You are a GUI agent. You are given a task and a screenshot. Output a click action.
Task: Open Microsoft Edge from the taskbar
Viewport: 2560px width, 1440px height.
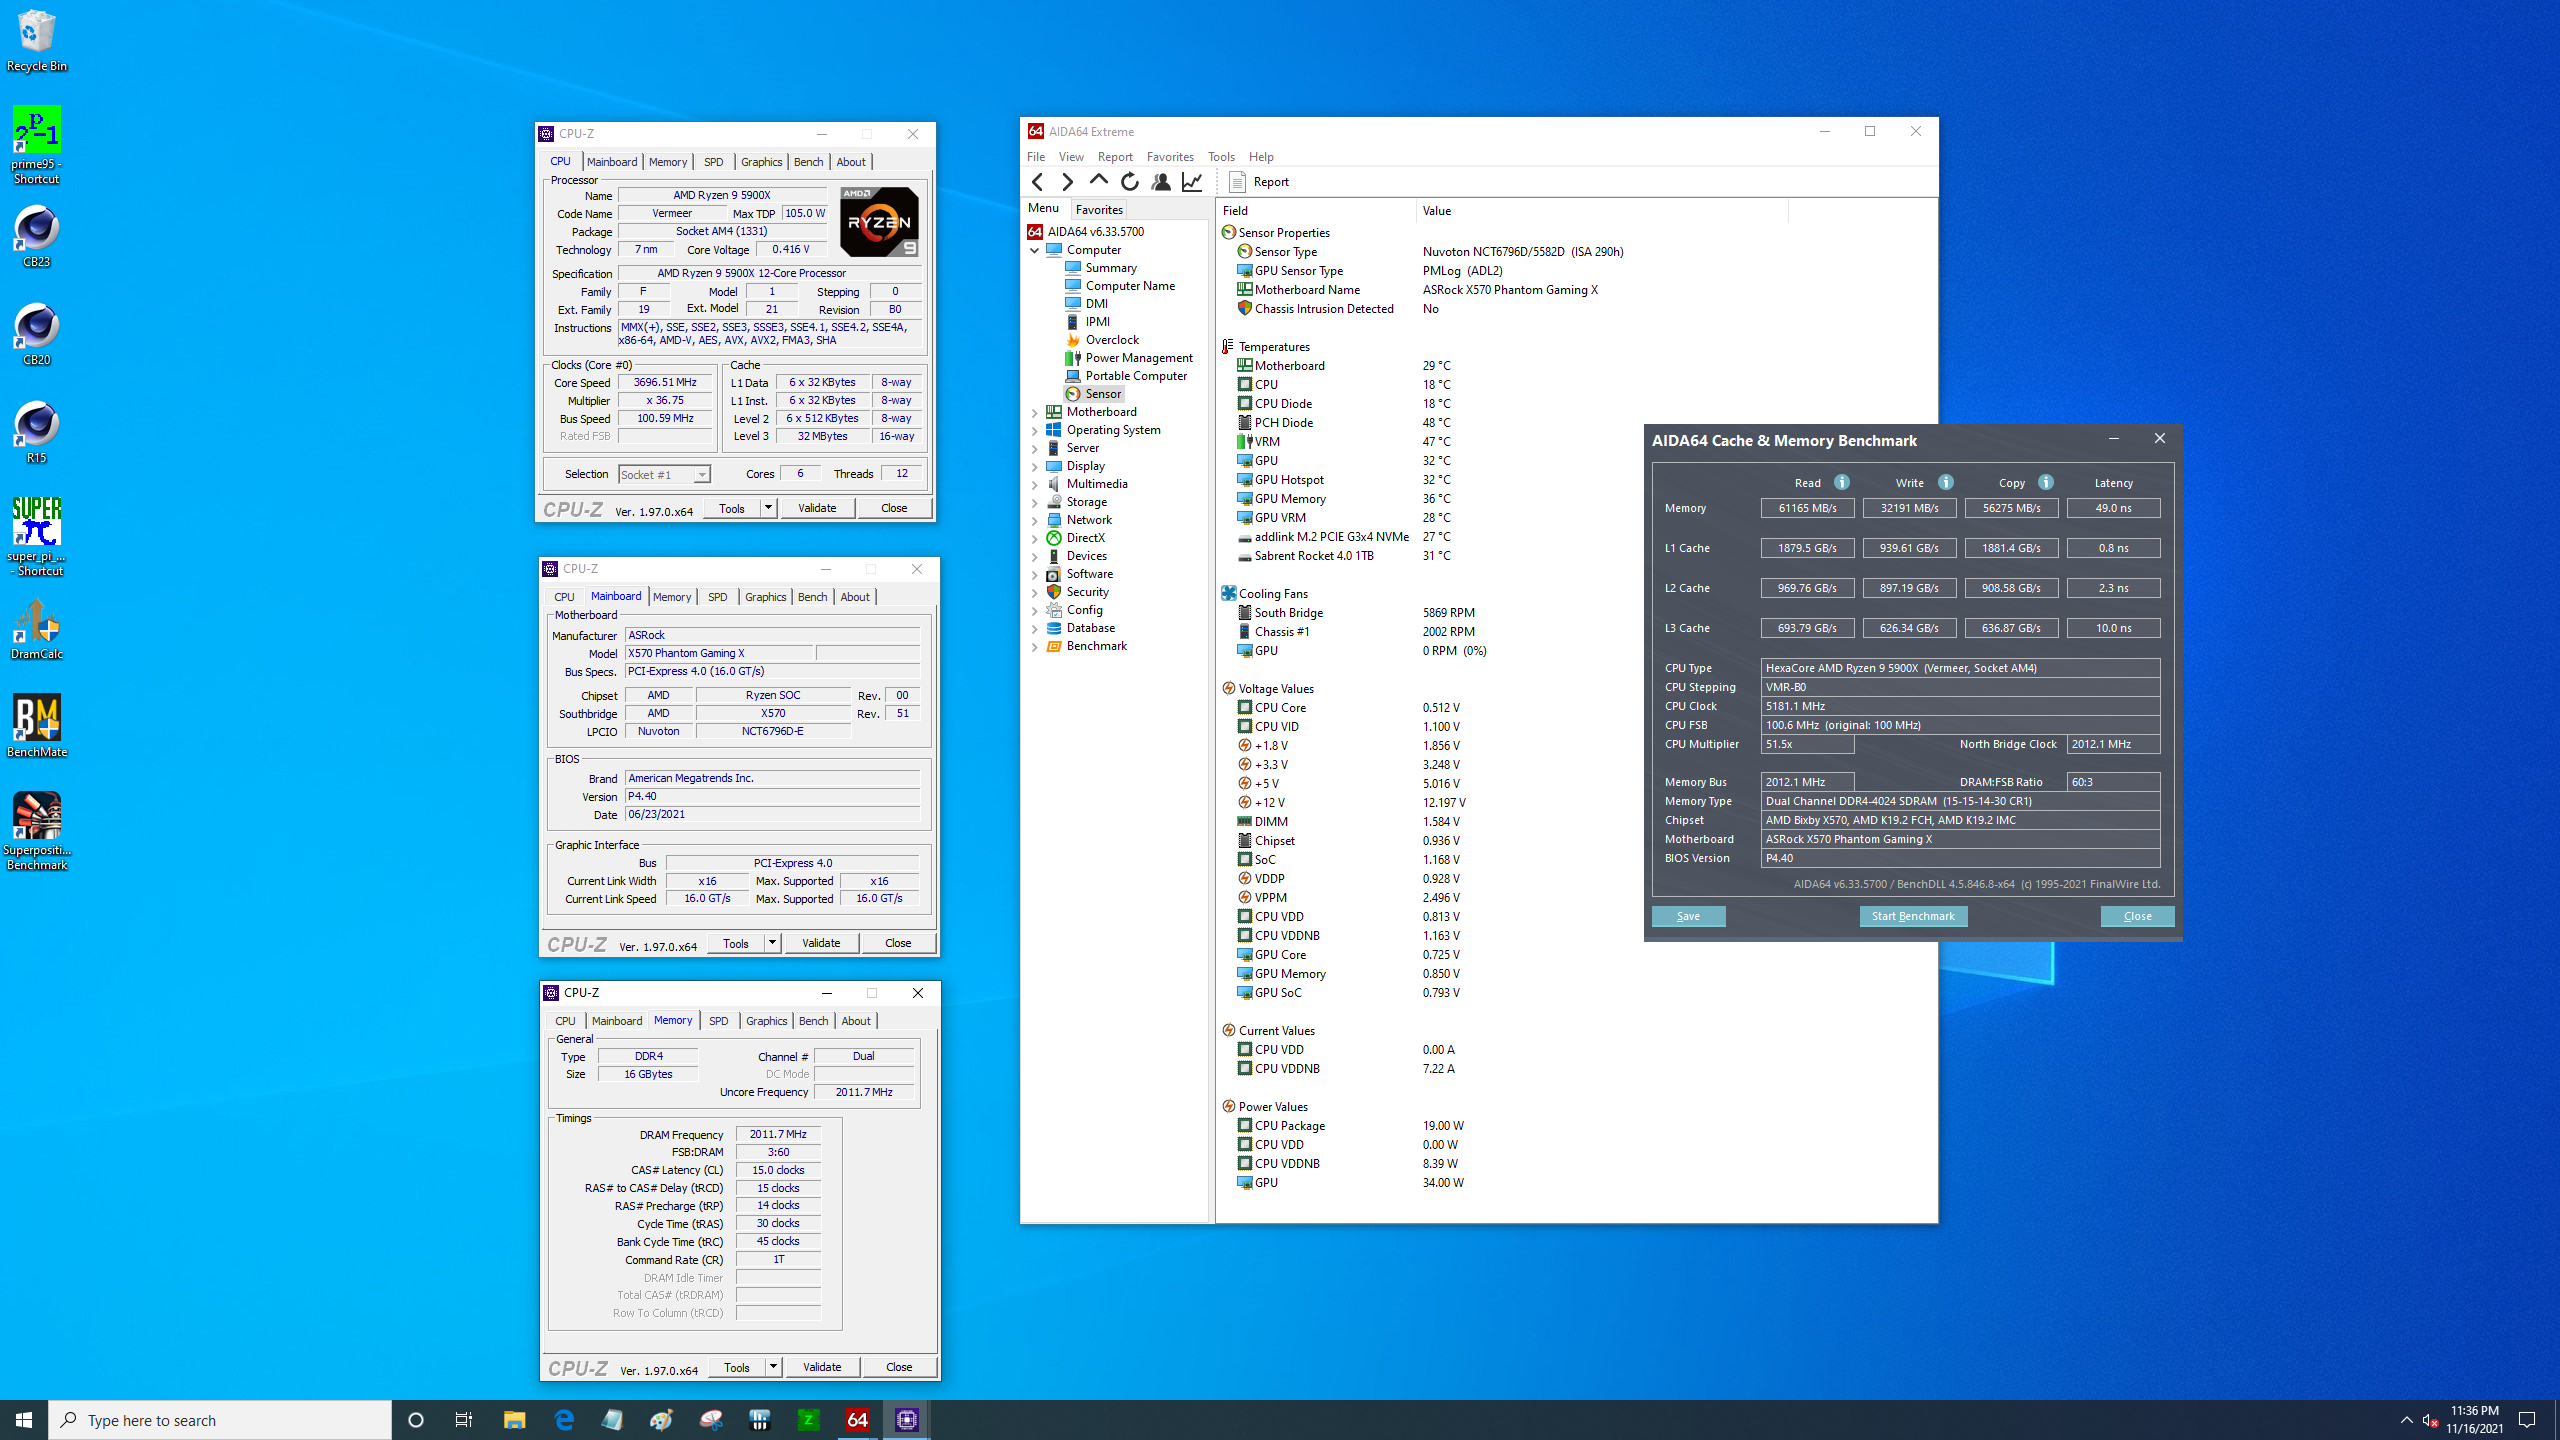(x=564, y=1420)
